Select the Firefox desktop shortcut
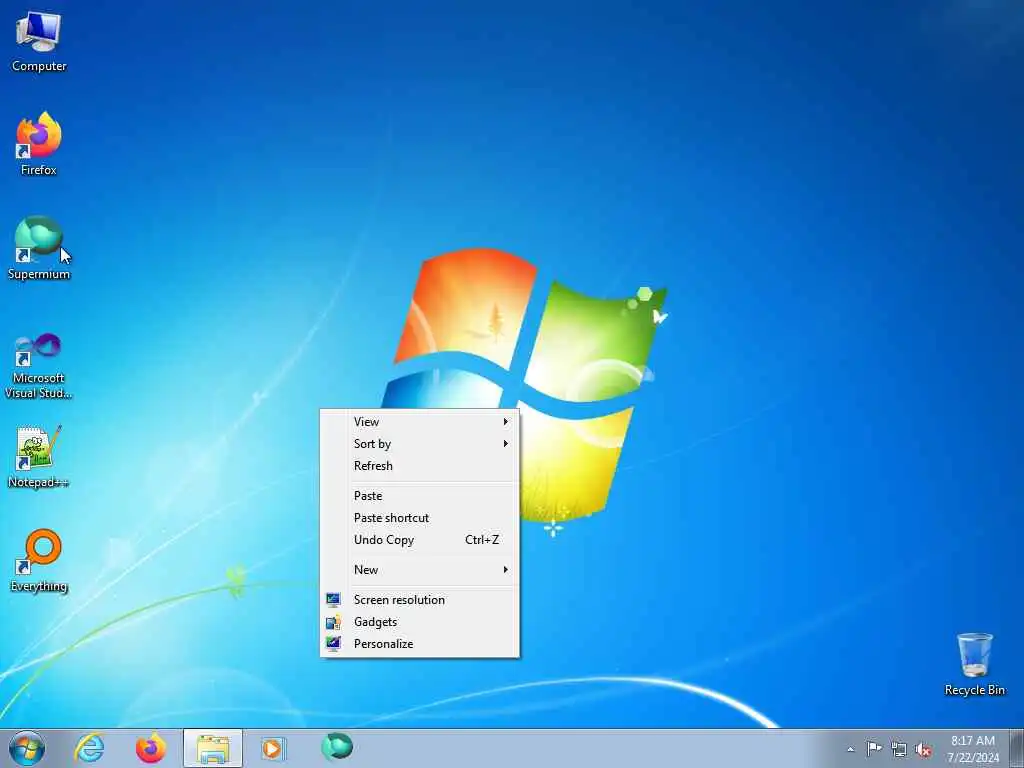 (x=39, y=144)
